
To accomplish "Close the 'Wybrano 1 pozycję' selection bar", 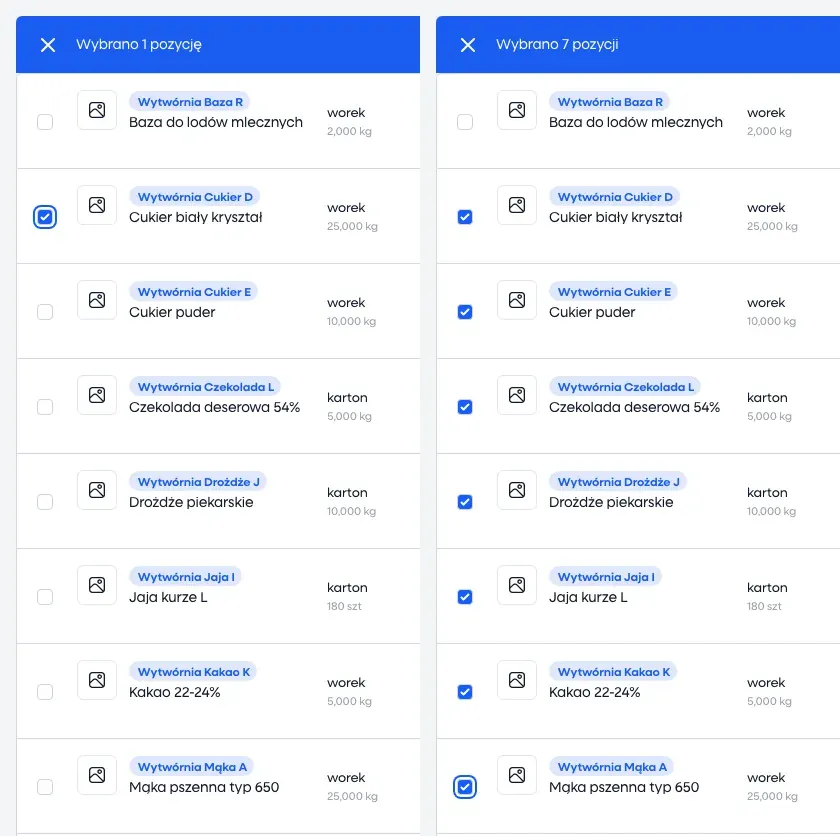I will [x=48, y=45].
